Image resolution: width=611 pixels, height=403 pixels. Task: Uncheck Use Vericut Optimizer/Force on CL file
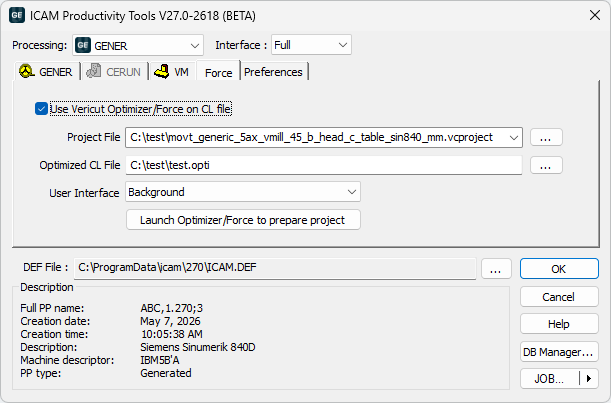click(41, 109)
